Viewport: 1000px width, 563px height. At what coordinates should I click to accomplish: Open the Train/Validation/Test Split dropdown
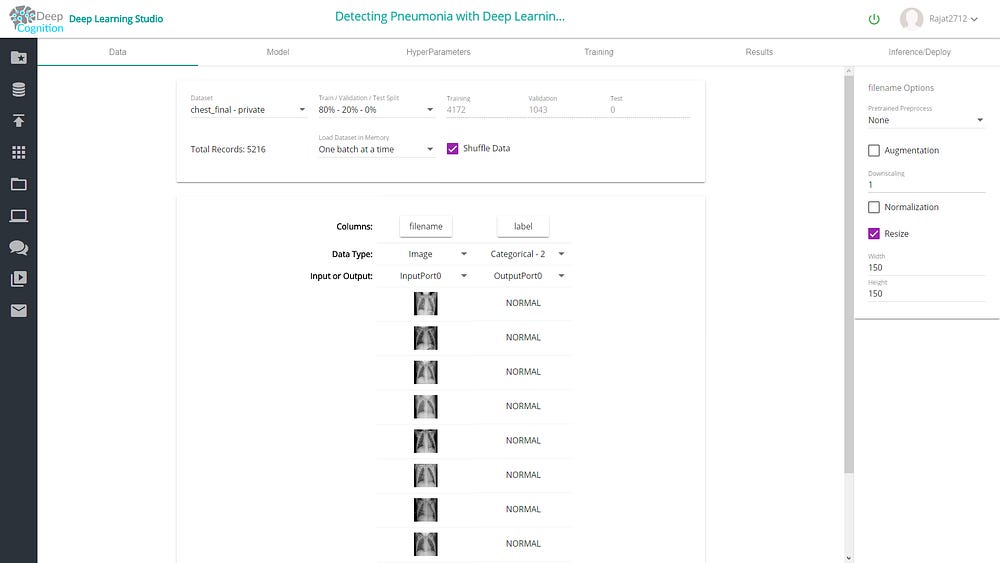(376, 110)
